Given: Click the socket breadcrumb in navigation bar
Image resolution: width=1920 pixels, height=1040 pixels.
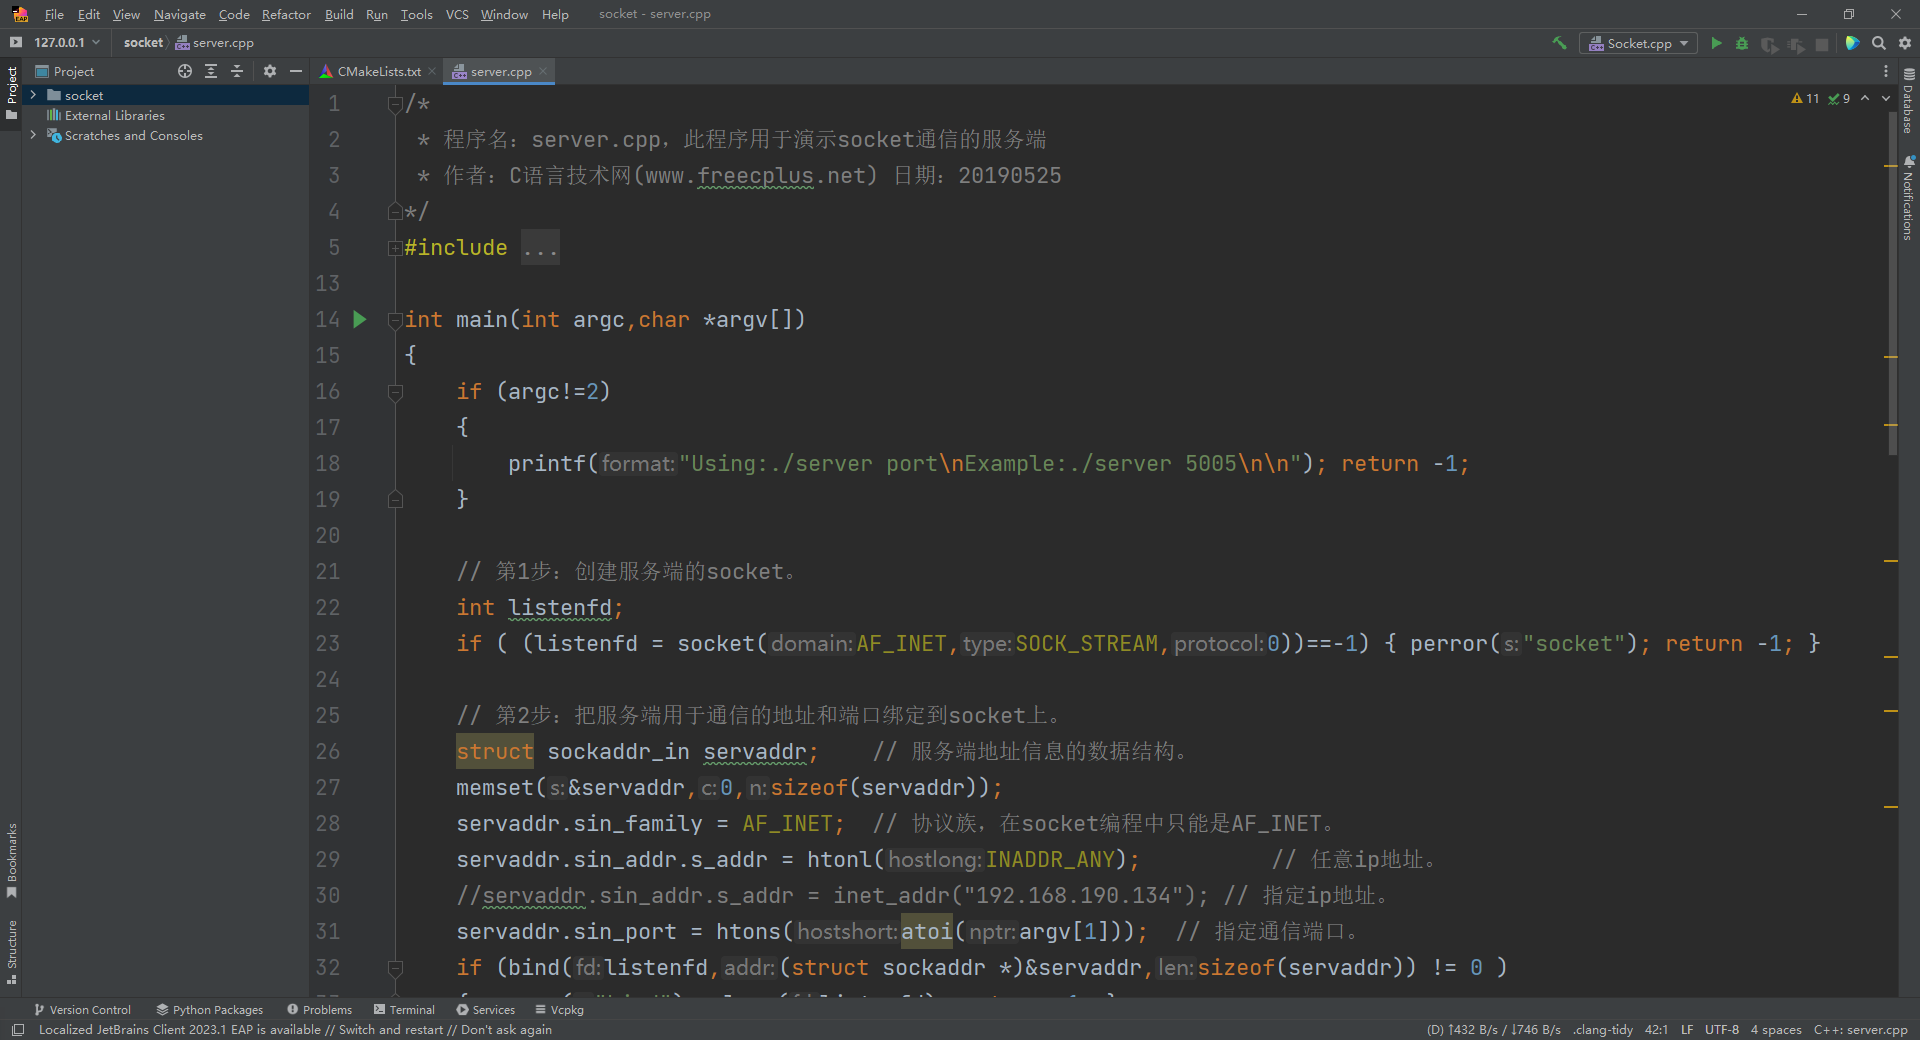Looking at the screenshot, I should pyautogui.click(x=143, y=43).
